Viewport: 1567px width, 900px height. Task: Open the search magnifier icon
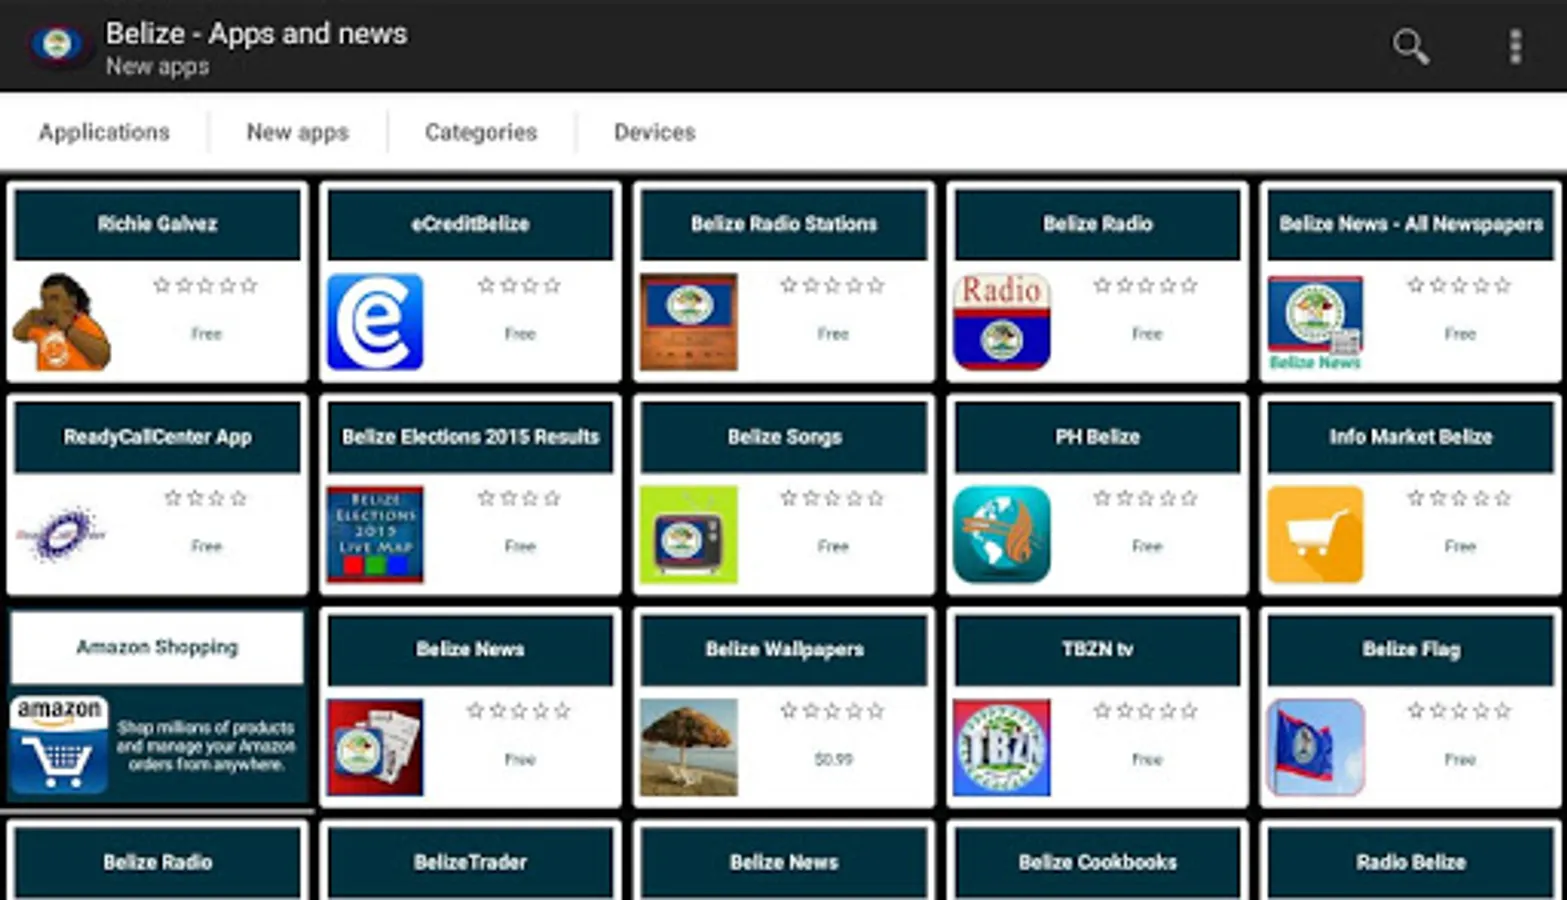click(1410, 46)
